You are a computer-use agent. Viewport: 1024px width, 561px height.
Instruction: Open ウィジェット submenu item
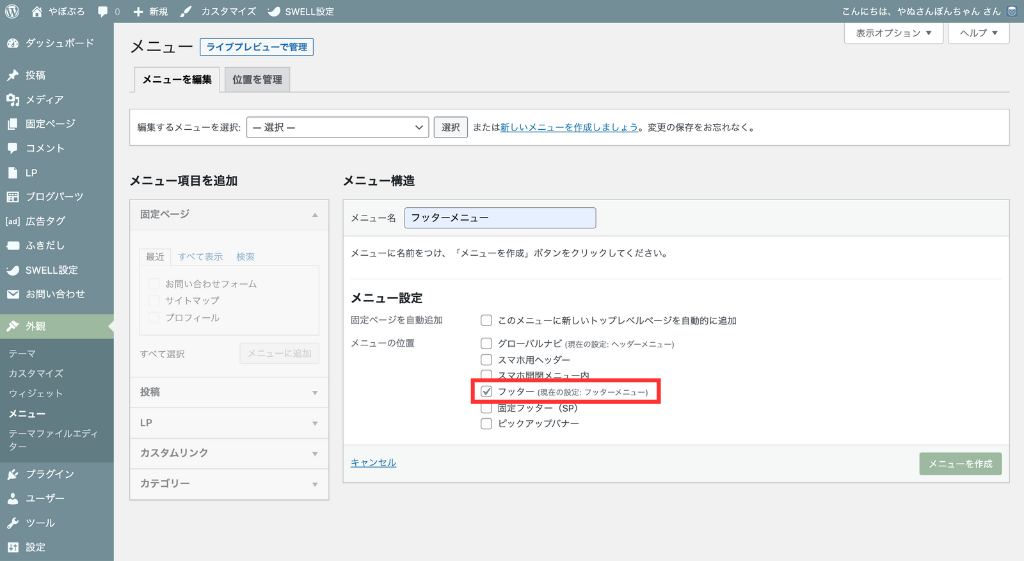(36, 393)
